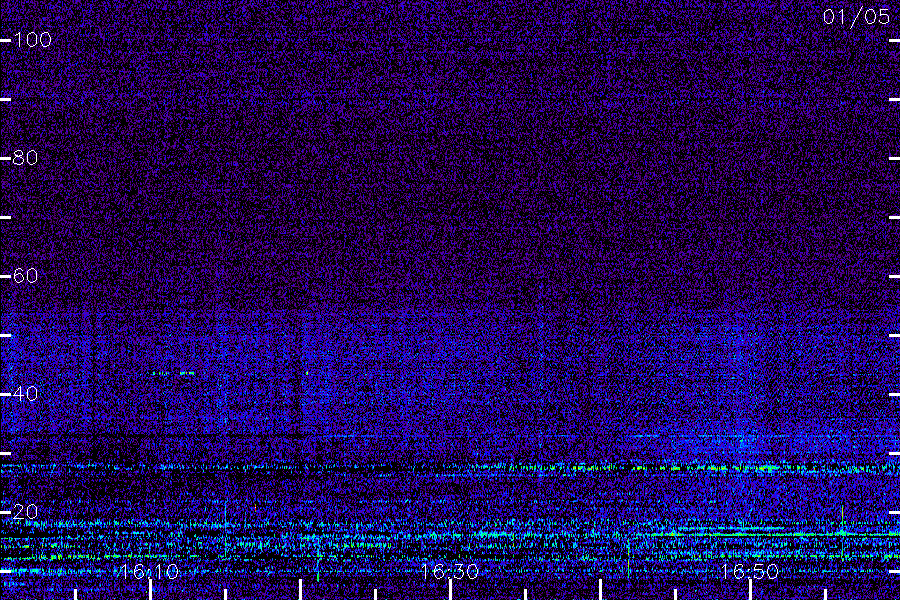
Task: Click the 16:10 time axis label
Action: point(149,572)
